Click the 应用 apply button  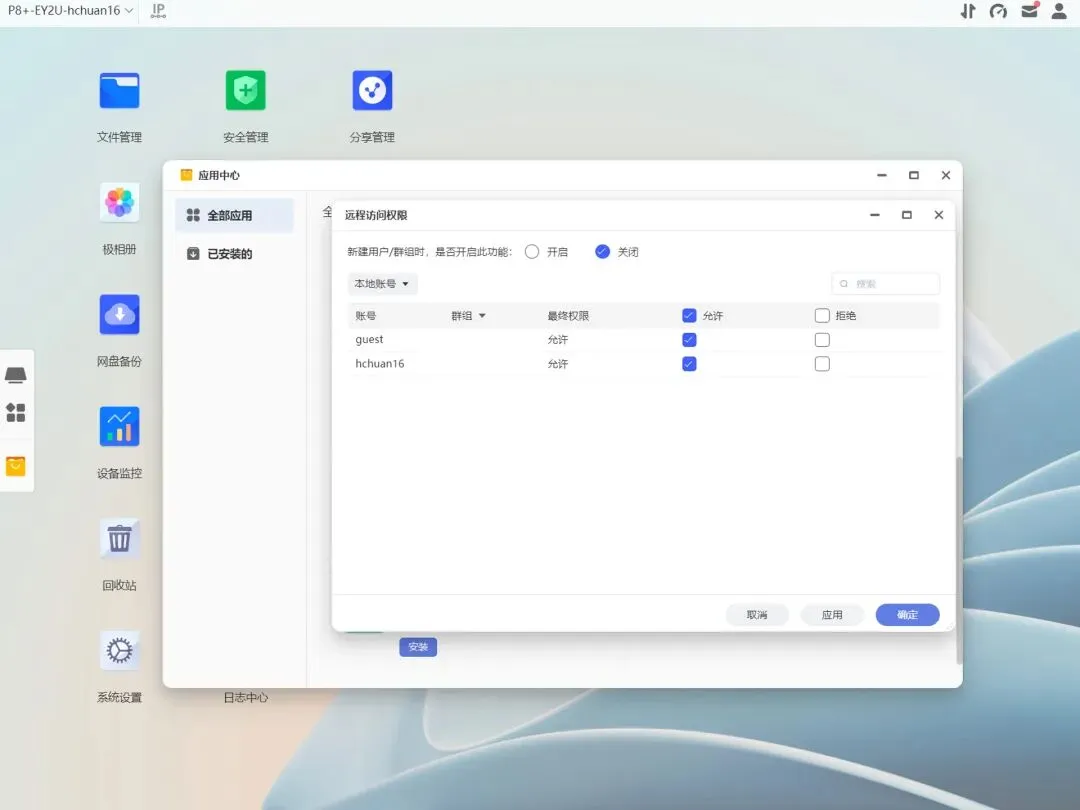point(832,615)
